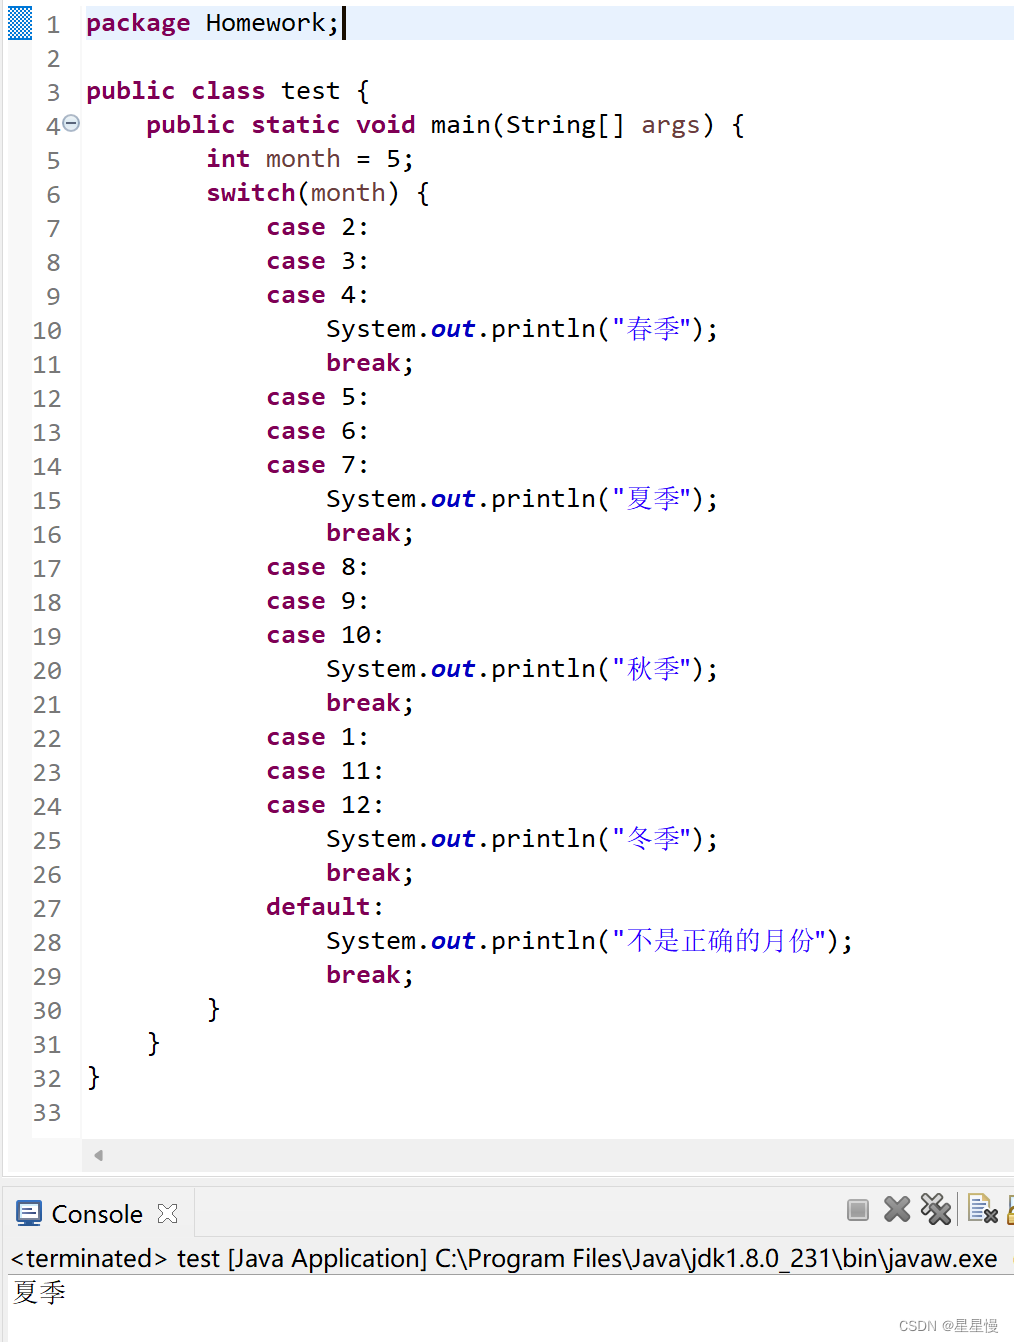
Task: Toggle a breakpoint on line 28 gutter
Action: [x=18, y=941]
